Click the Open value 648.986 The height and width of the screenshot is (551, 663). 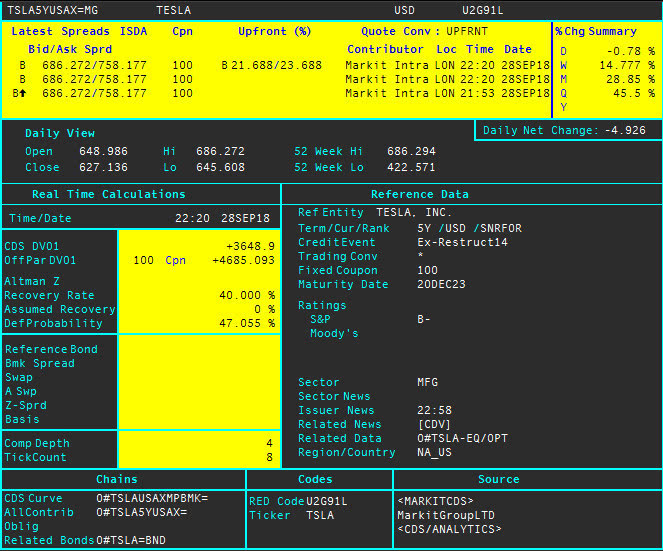click(103, 151)
